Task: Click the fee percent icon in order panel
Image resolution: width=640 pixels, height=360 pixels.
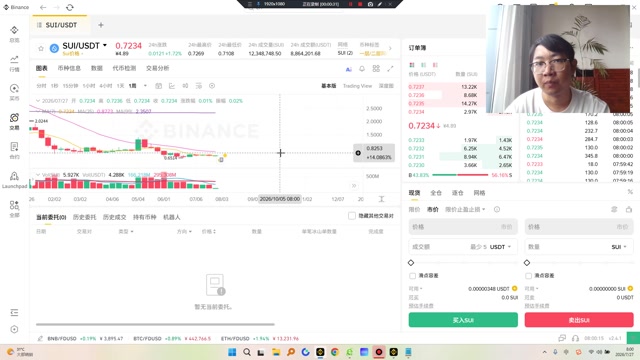Action: click(x=630, y=192)
